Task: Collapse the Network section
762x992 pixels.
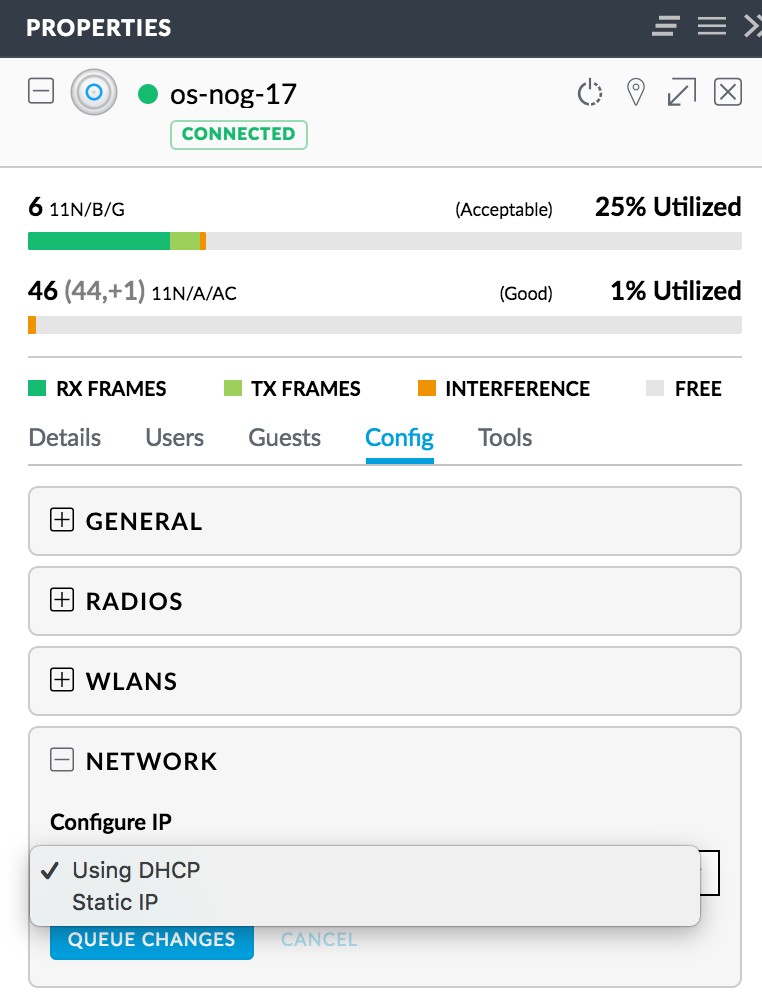Action: (62, 760)
